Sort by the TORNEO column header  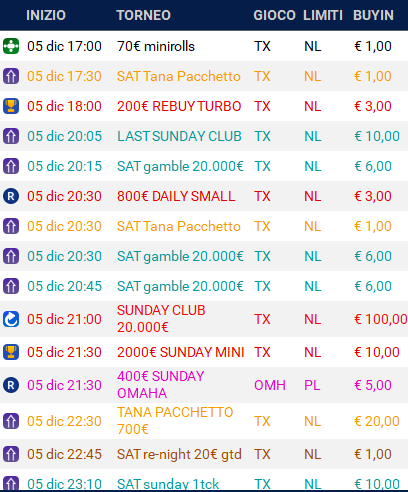click(x=144, y=15)
